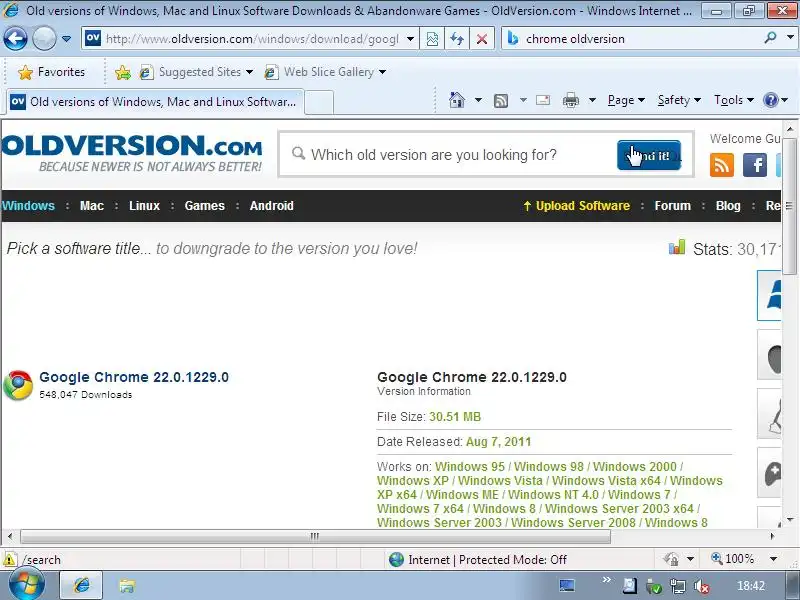
Task: Open the search provider dropdown arrow
Action: (790, 38)
